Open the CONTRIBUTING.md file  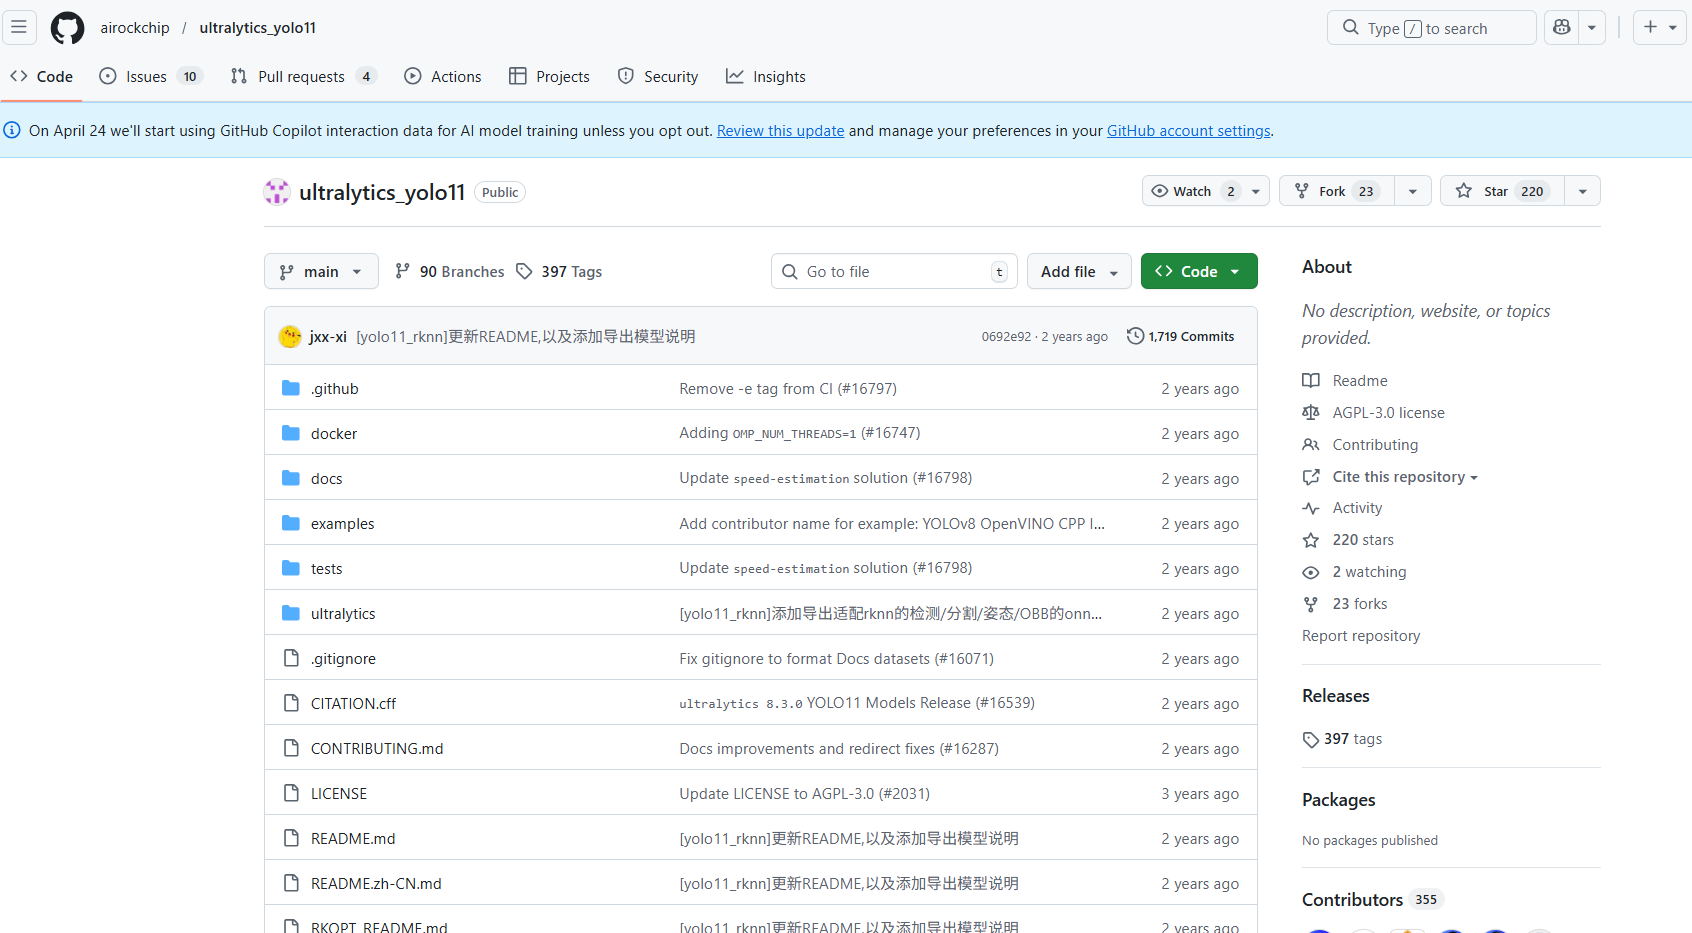point(377,749)
